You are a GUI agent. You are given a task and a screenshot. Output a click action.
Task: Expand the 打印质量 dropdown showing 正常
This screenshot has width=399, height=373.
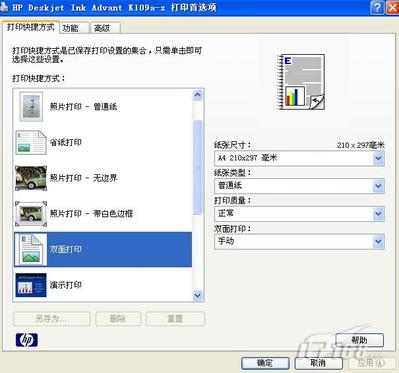(x=299, y=214)
